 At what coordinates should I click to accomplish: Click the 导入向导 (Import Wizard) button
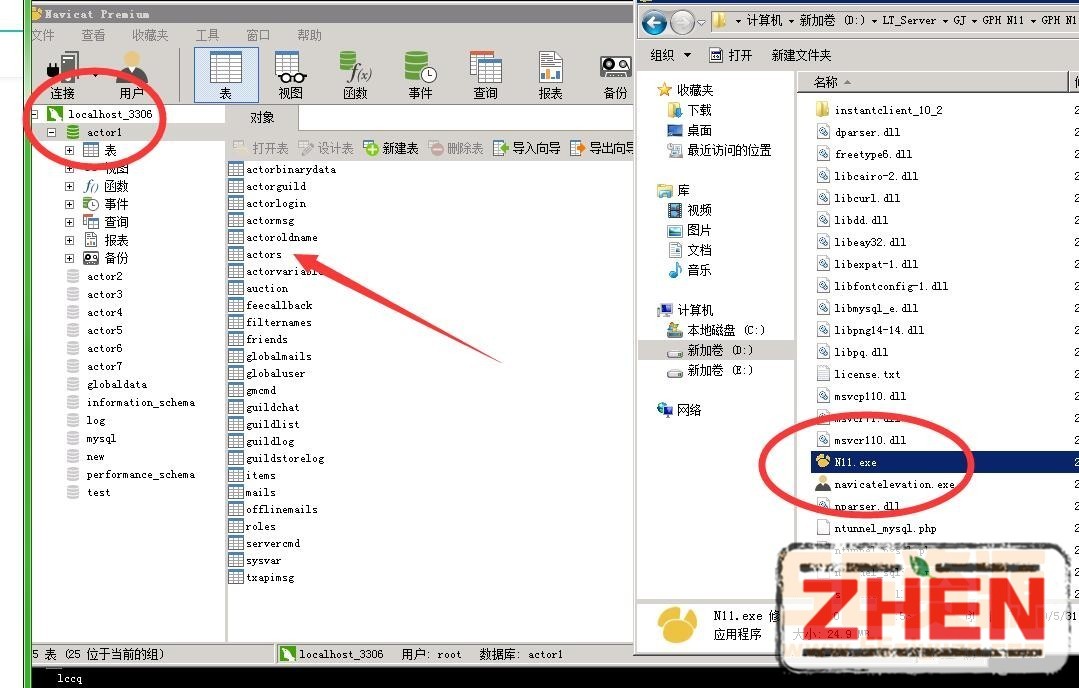526,148
